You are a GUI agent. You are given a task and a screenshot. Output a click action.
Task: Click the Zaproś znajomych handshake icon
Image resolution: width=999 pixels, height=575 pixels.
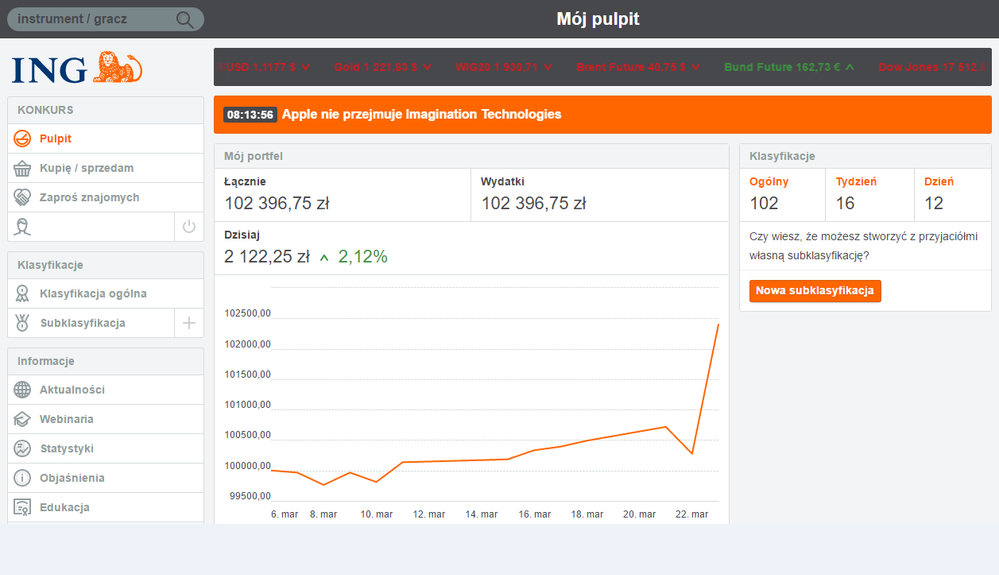(22, 198)
